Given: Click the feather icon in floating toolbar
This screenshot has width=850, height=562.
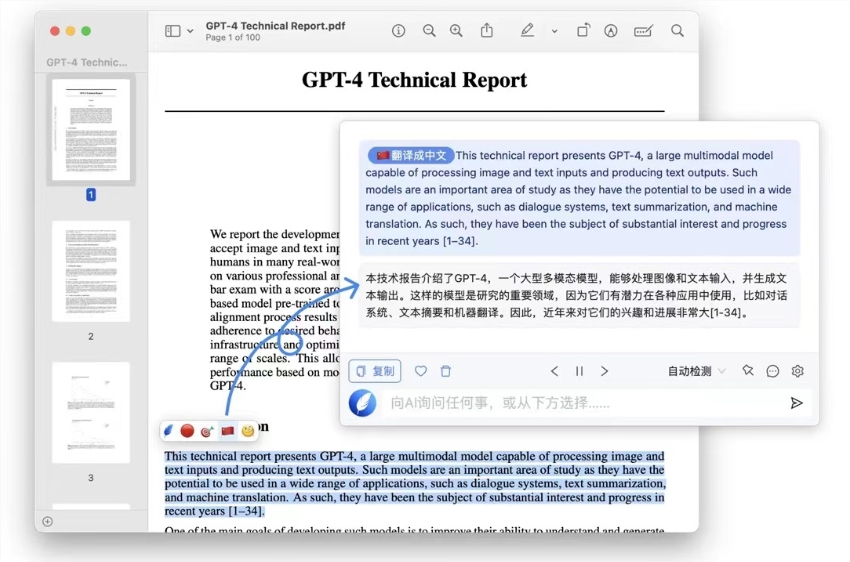Looking at the screenshot, I should [x=169, y=431].
